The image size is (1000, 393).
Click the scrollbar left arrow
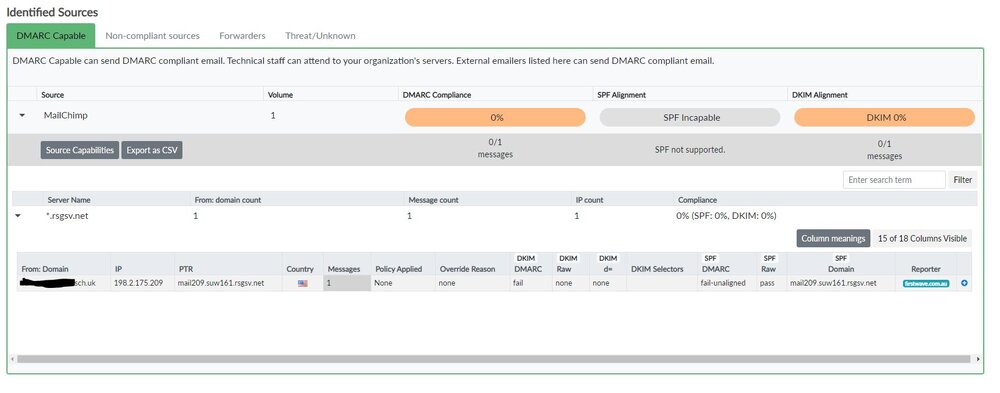click(x=12, y=359)
